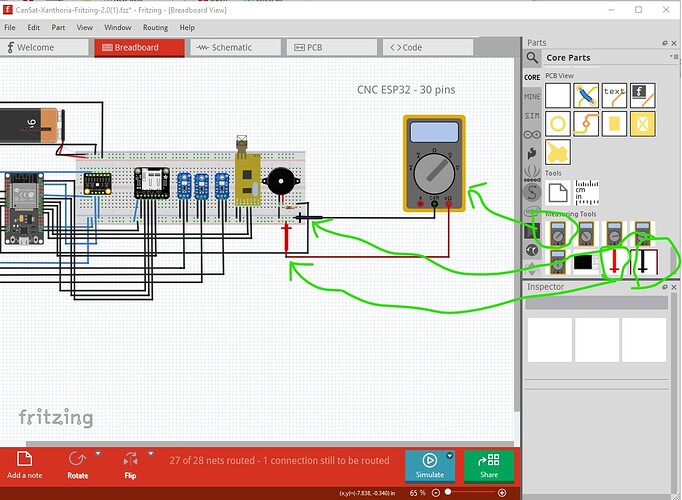Select the cm/in ruler tool
This screenshot has width=682, height=500.
tap(587, 193)
